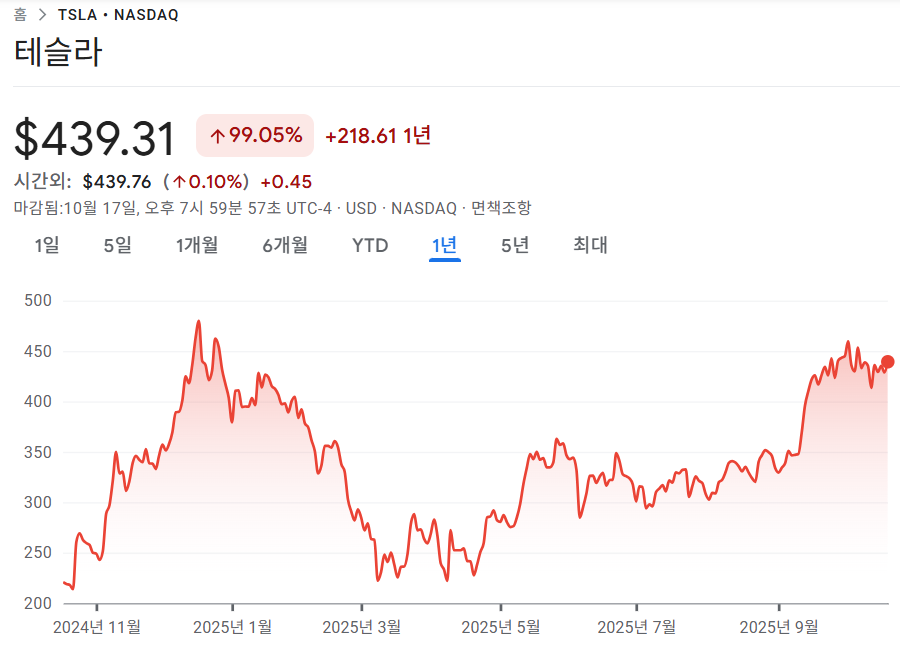Click the +218.61 1년 change text
This screenshot has width=900, height=652.
(378, 136)
